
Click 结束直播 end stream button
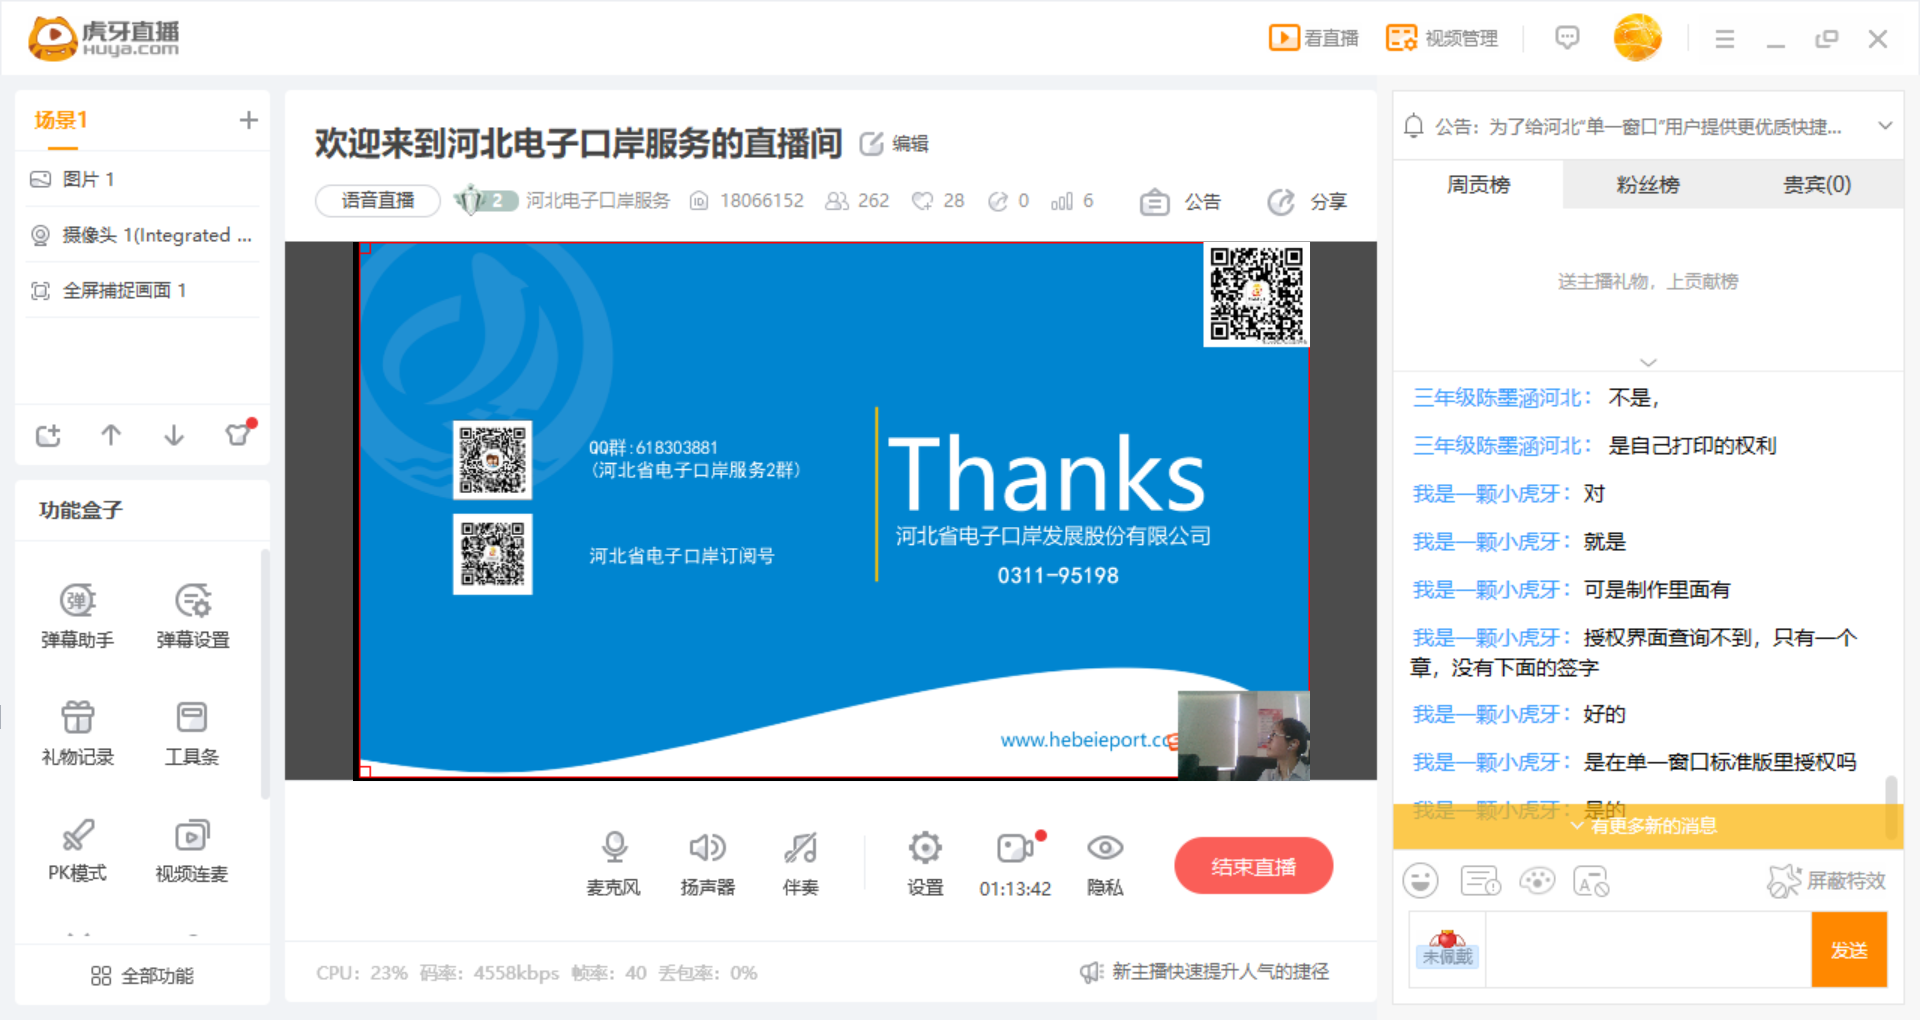pyautogui.click(x=1253, y=866)
